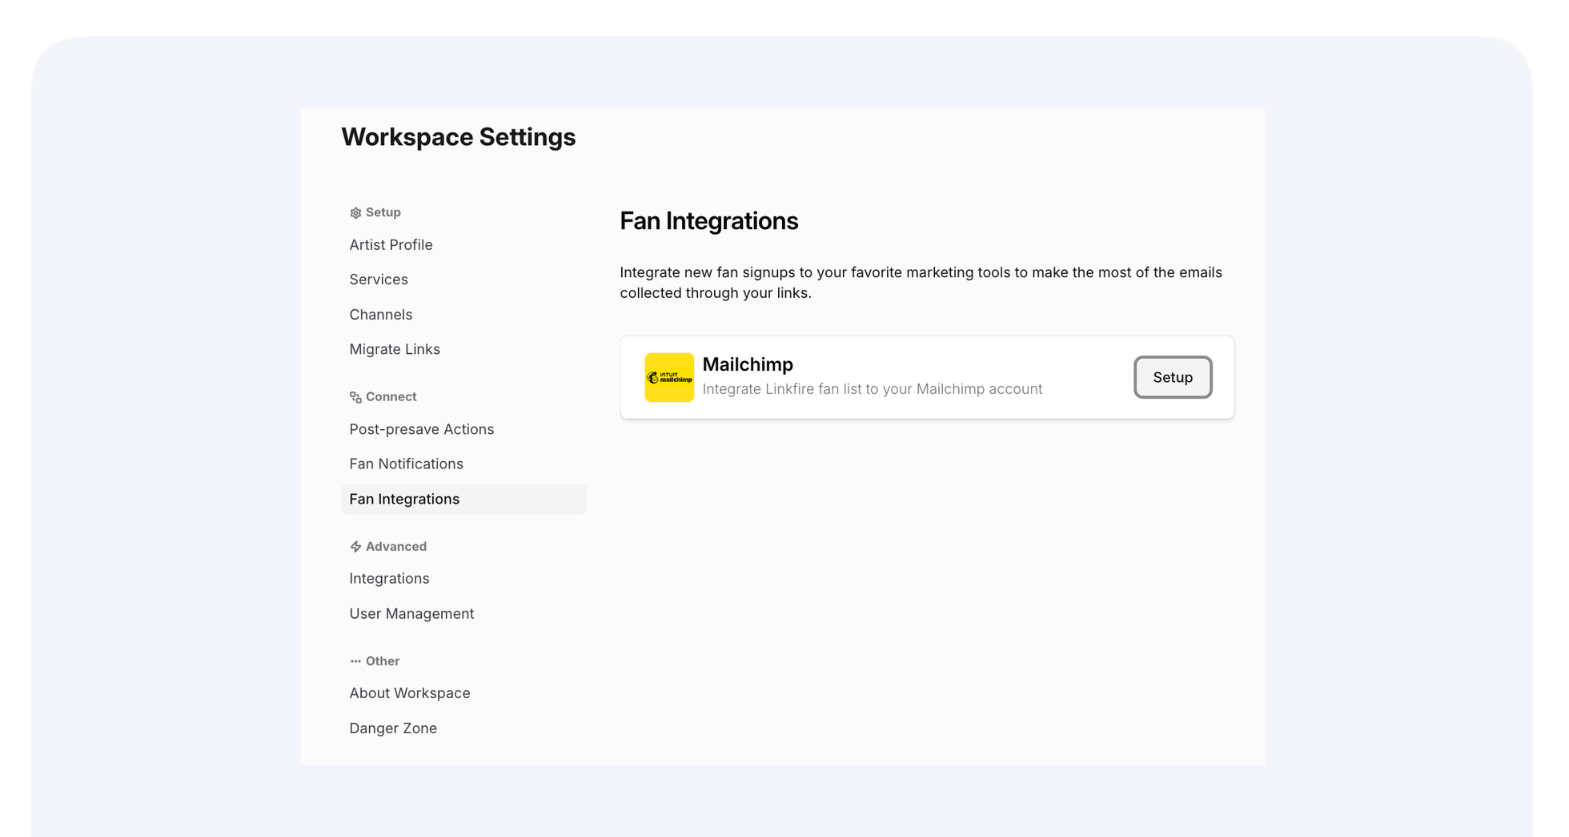Navigate to Post-presave Actions
This screenshot has height=837, width=1569.
click(x=421, y=429)
